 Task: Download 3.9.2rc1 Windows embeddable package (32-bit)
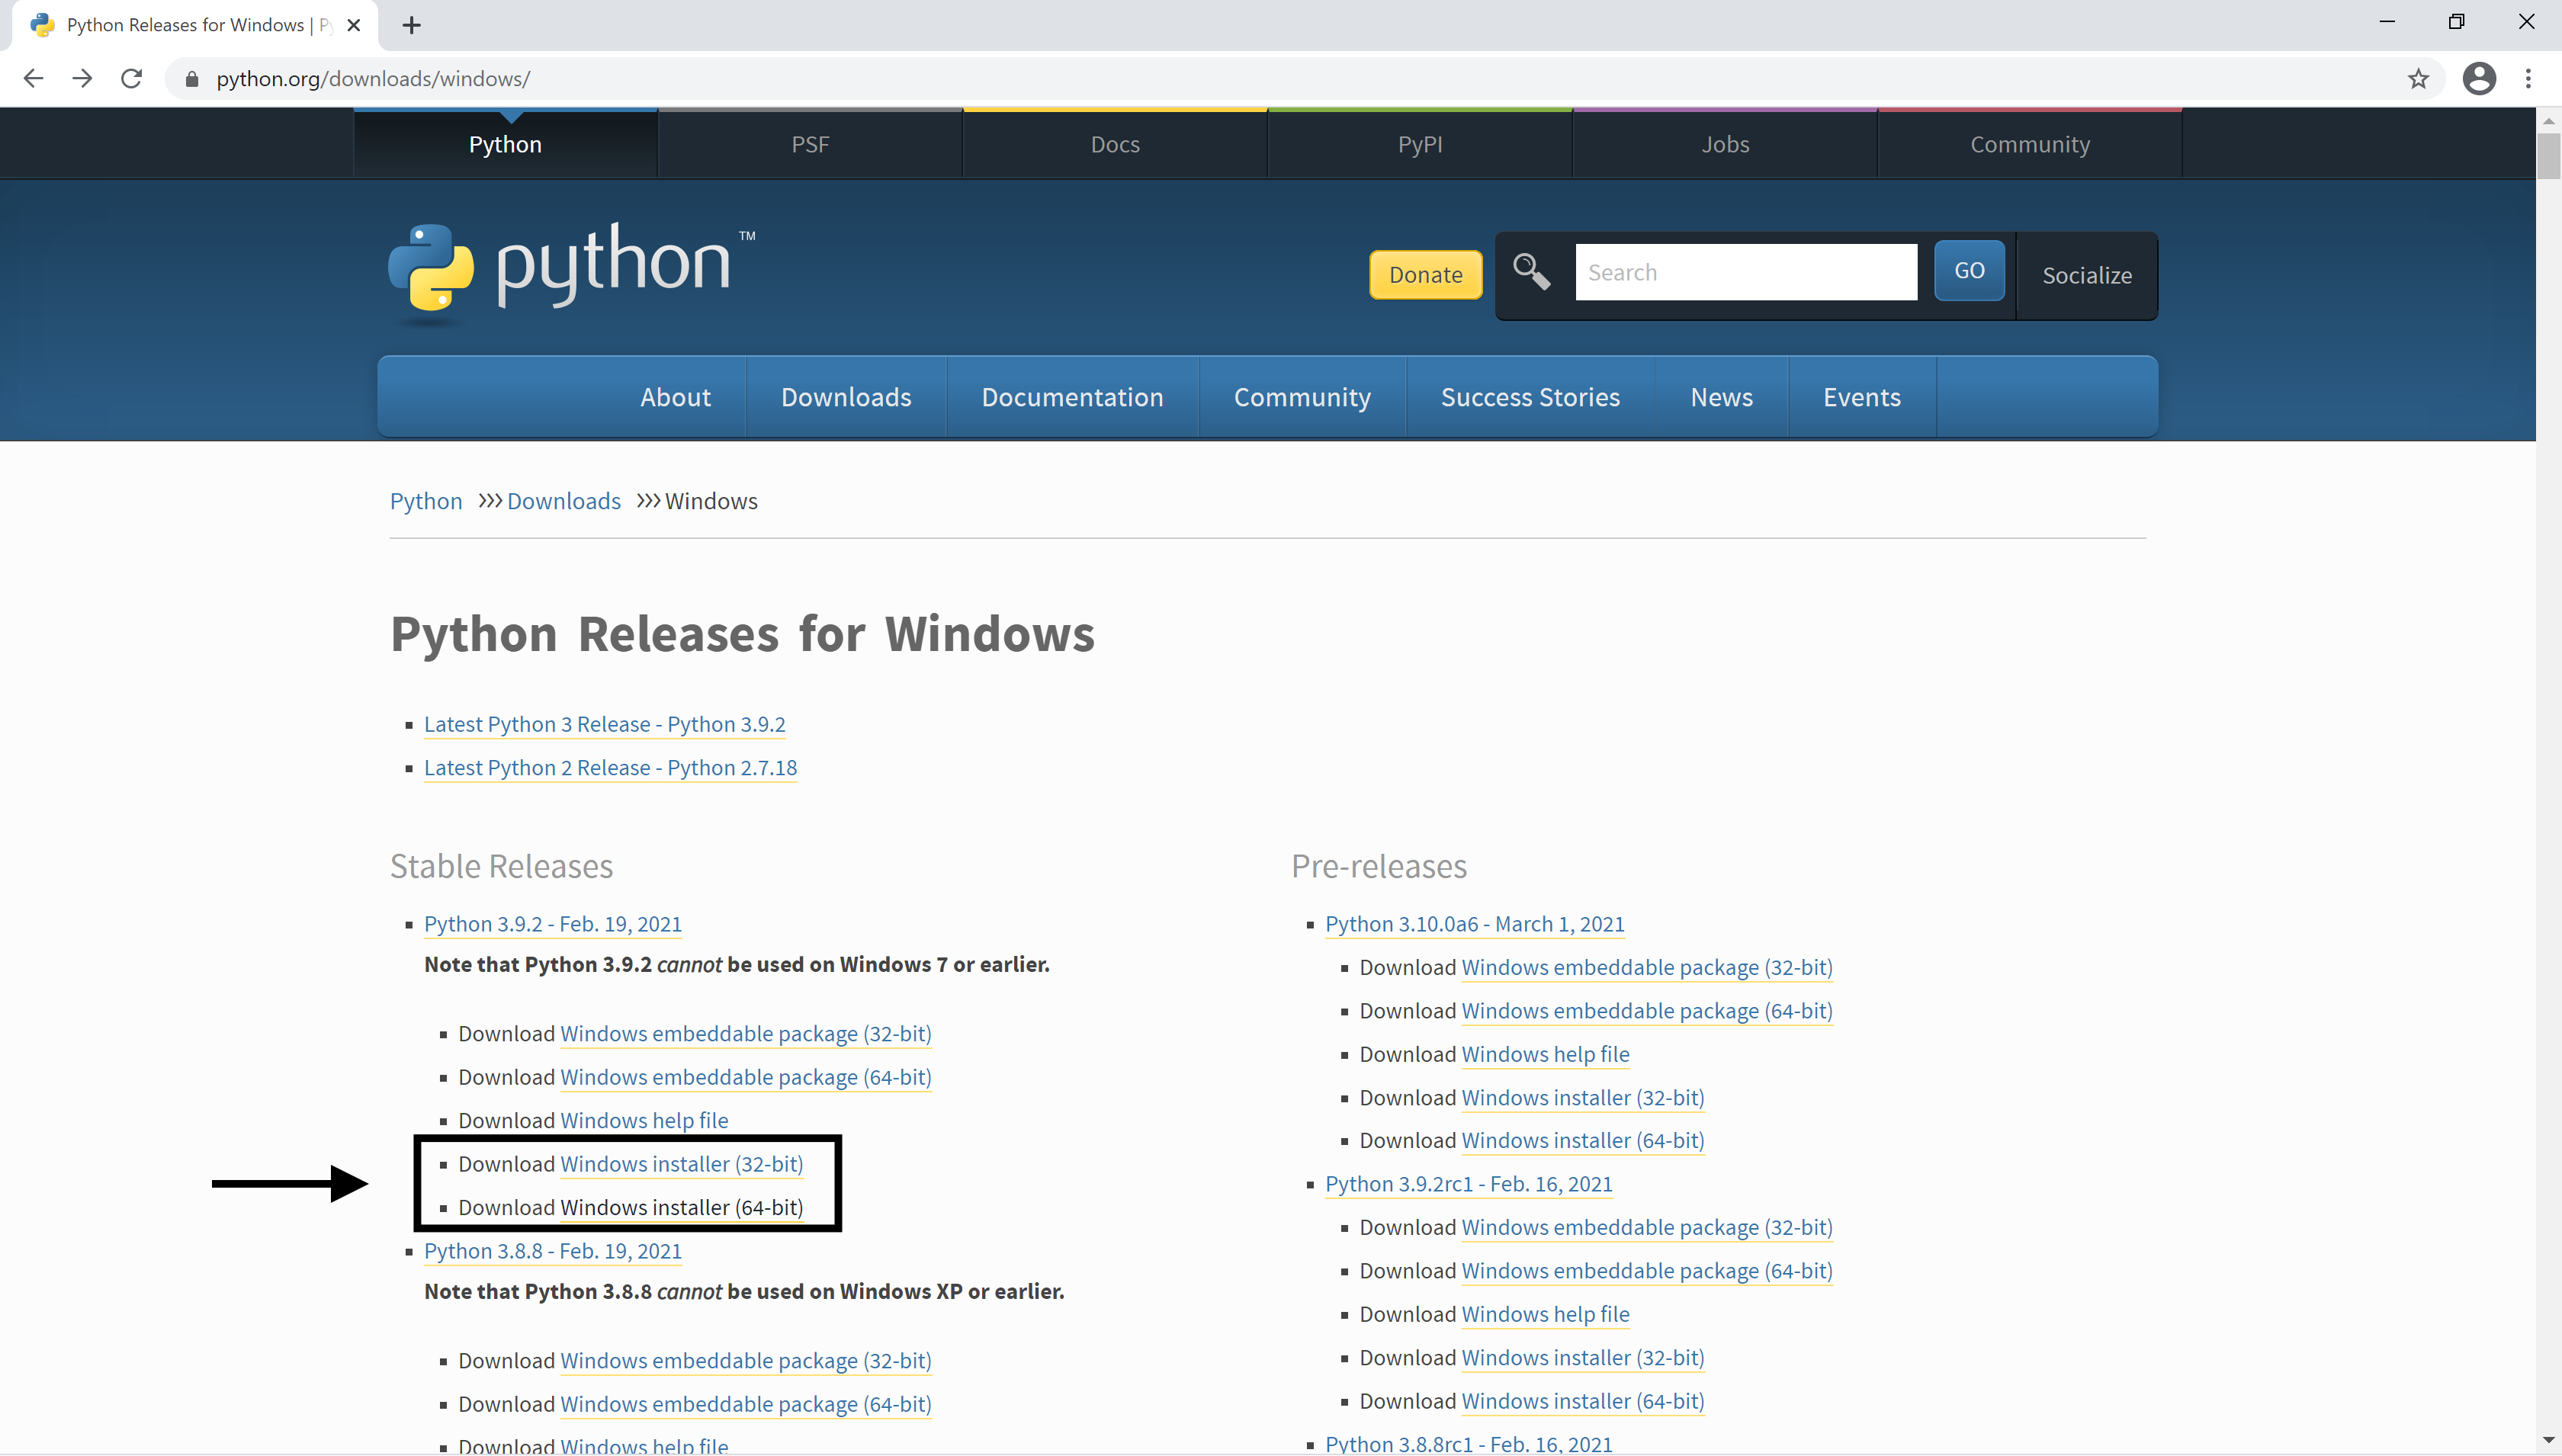pos(1647,1227)
